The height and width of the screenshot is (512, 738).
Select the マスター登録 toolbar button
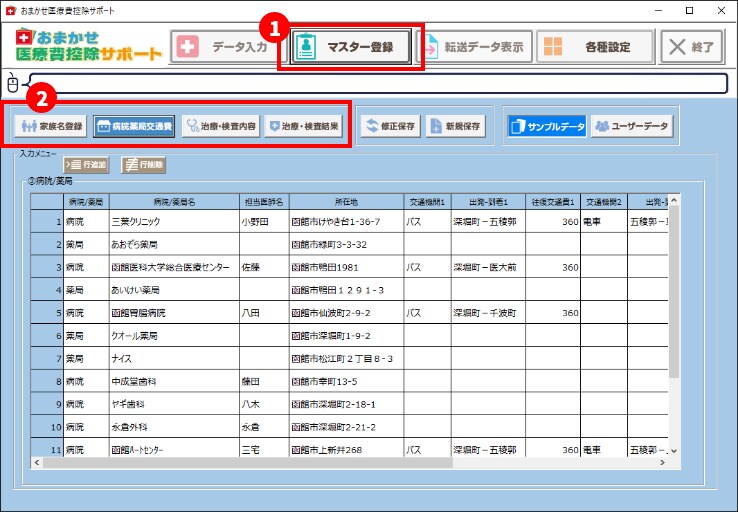(x=350, y=47)
